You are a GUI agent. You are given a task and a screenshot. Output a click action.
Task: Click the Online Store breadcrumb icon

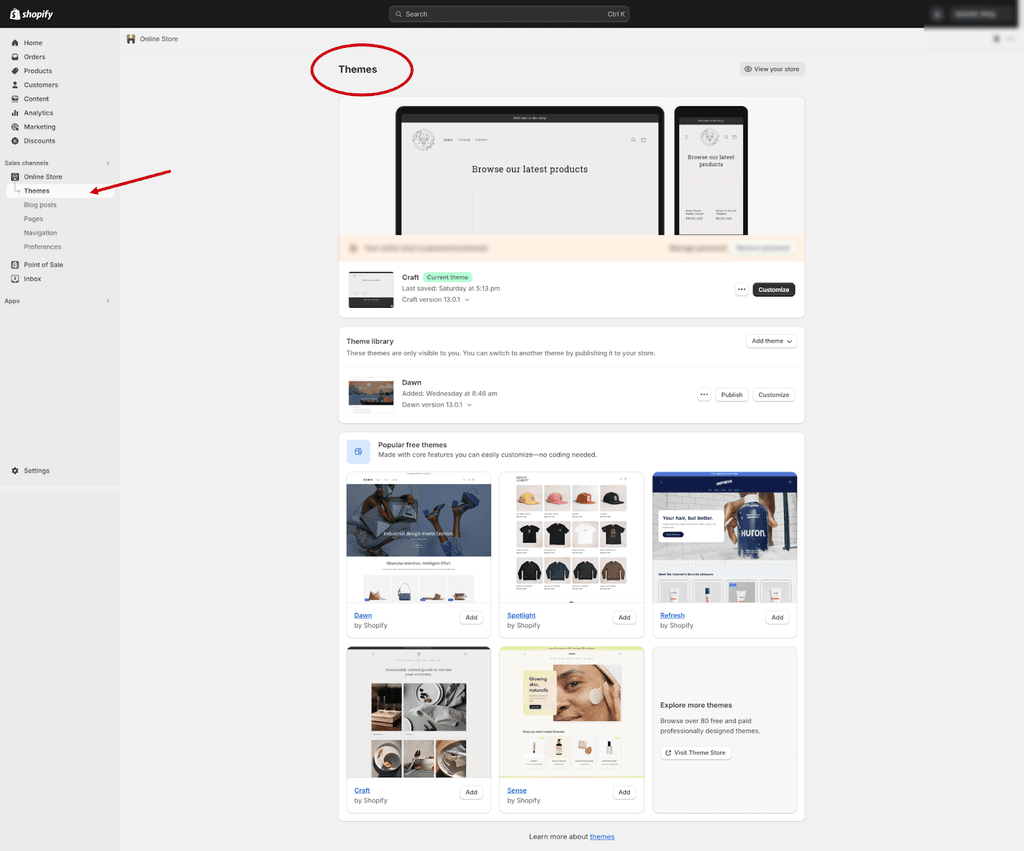[131, 39]
